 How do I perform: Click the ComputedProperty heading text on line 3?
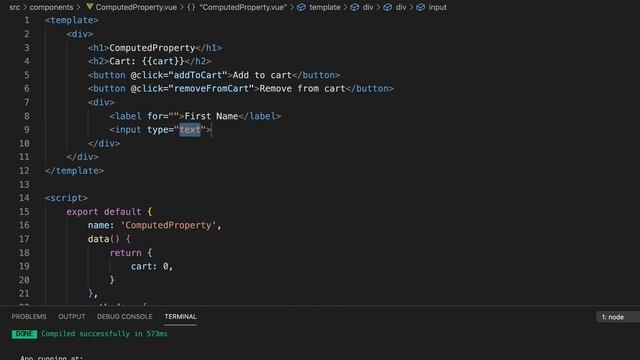(x=152, y=48)
